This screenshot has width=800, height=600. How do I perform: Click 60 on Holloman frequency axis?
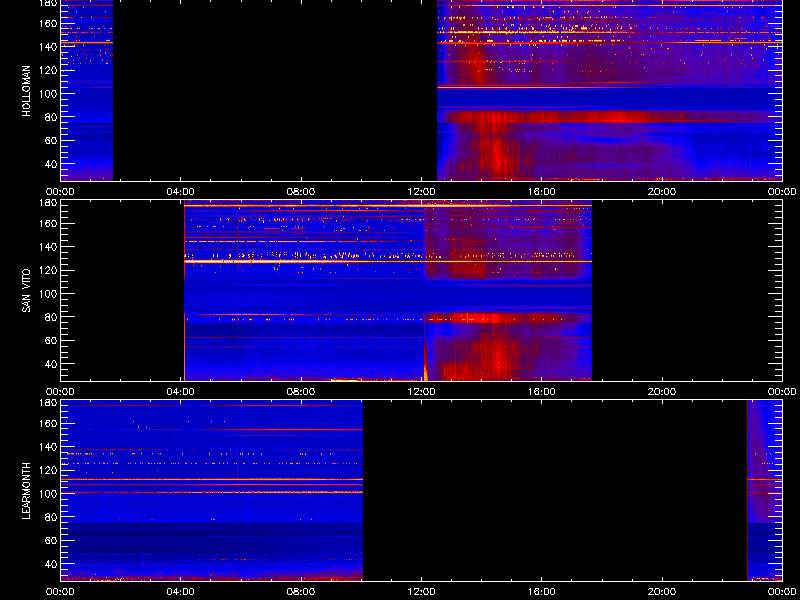50,141
